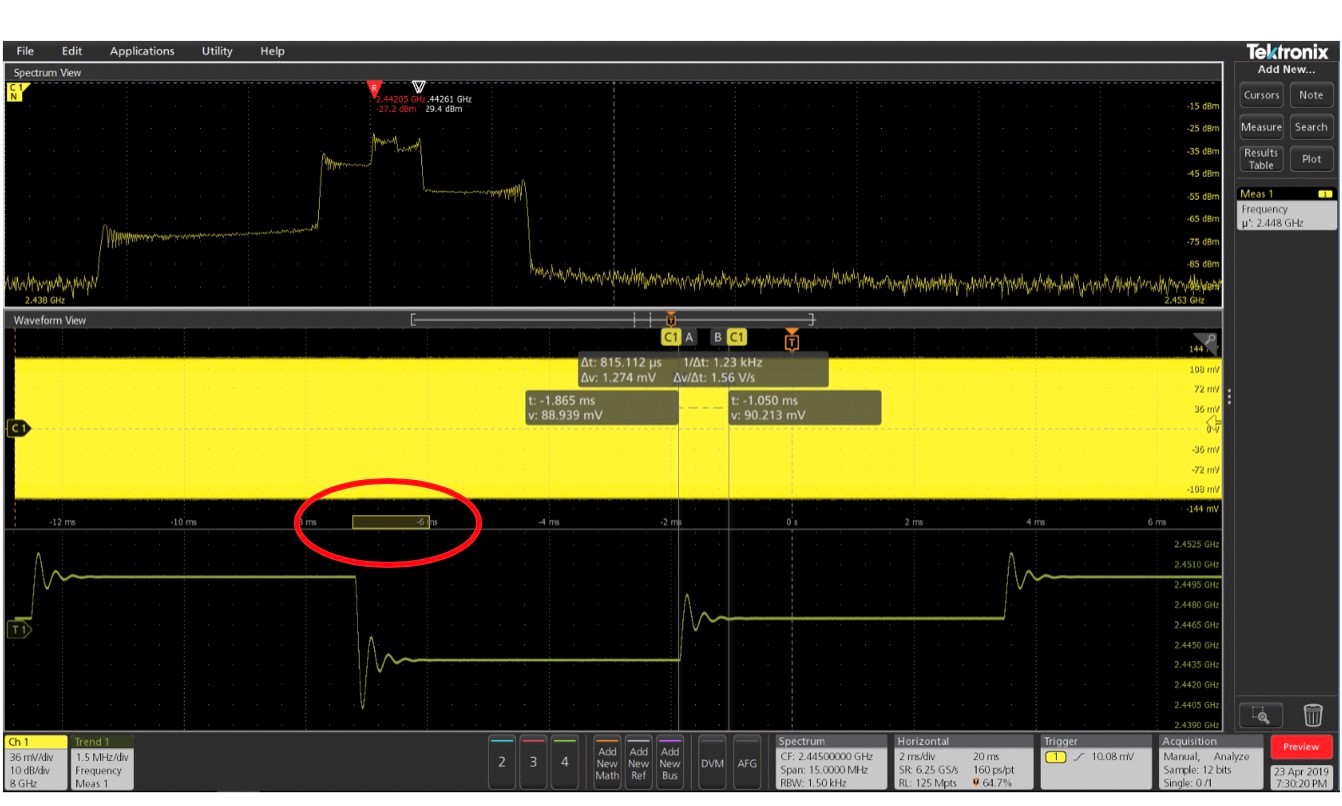Select the C1 channel handle on the waveform

pos(18,428)
